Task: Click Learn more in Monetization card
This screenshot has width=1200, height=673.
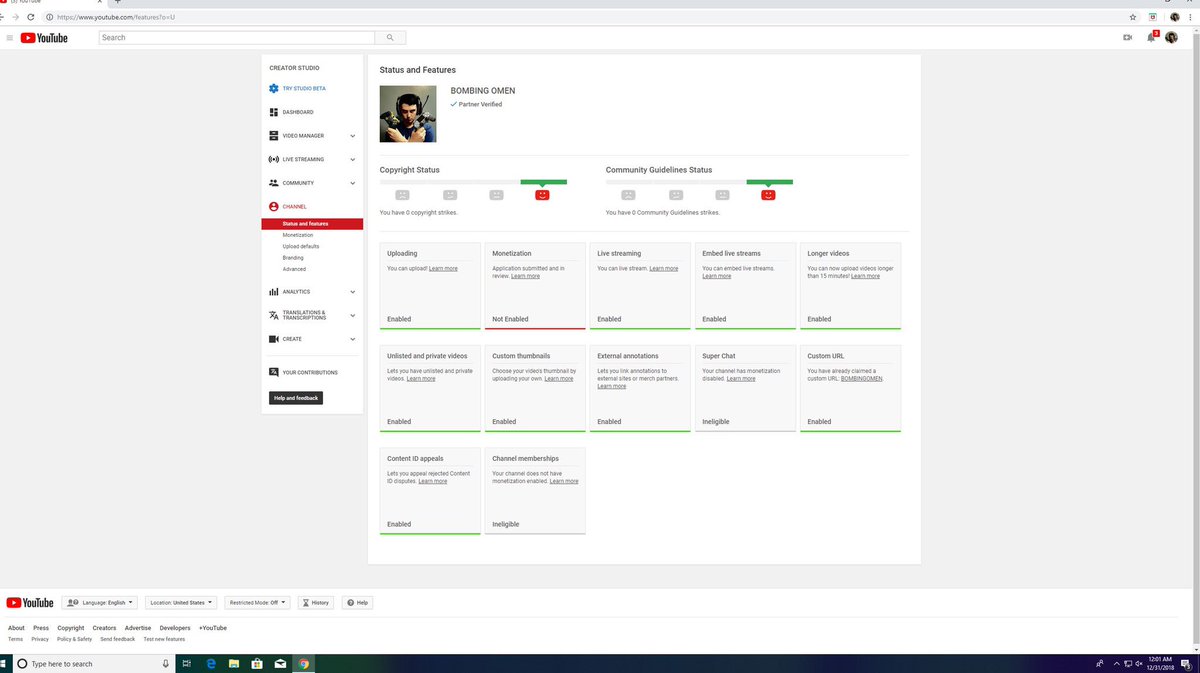Action: [525, 276]
